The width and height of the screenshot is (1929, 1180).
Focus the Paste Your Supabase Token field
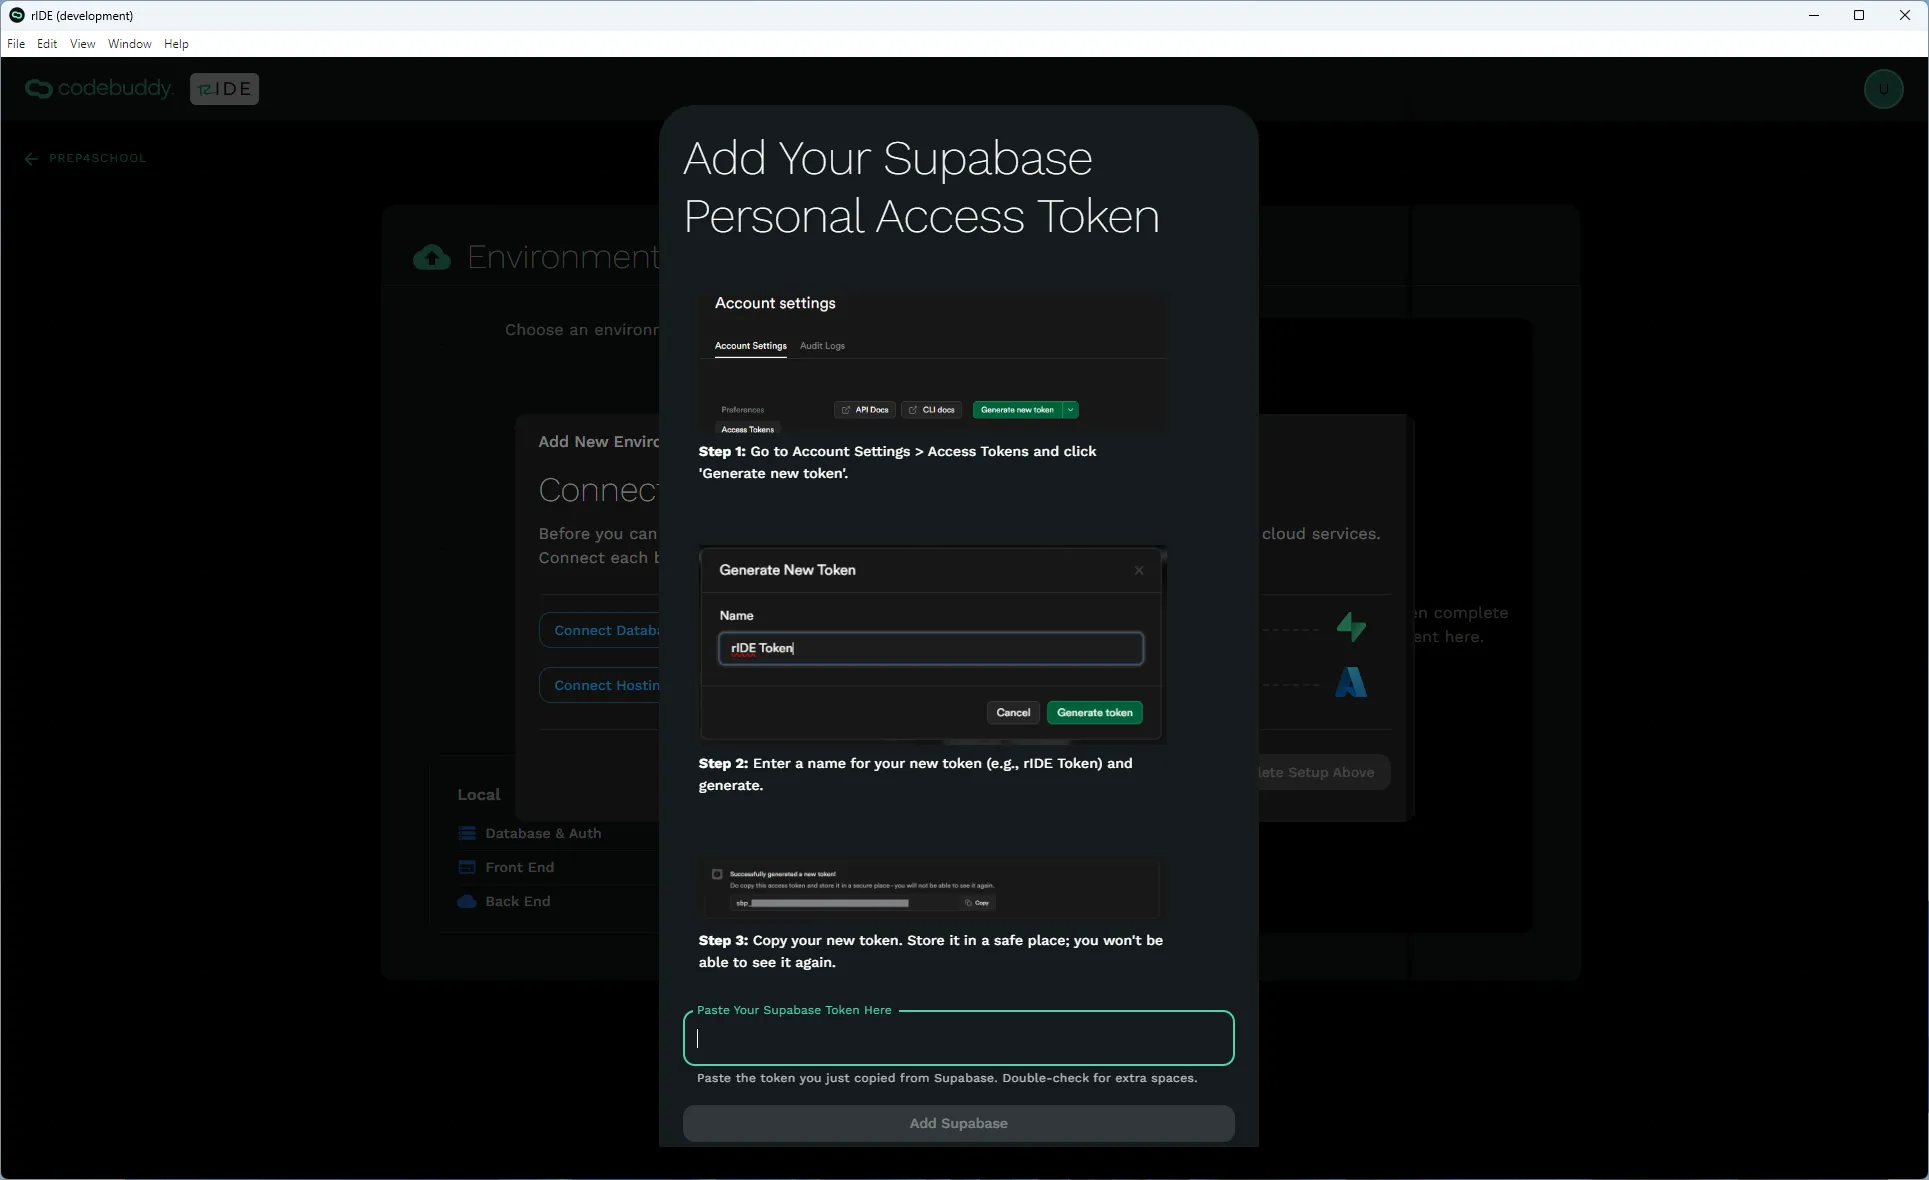(958, 1038)
